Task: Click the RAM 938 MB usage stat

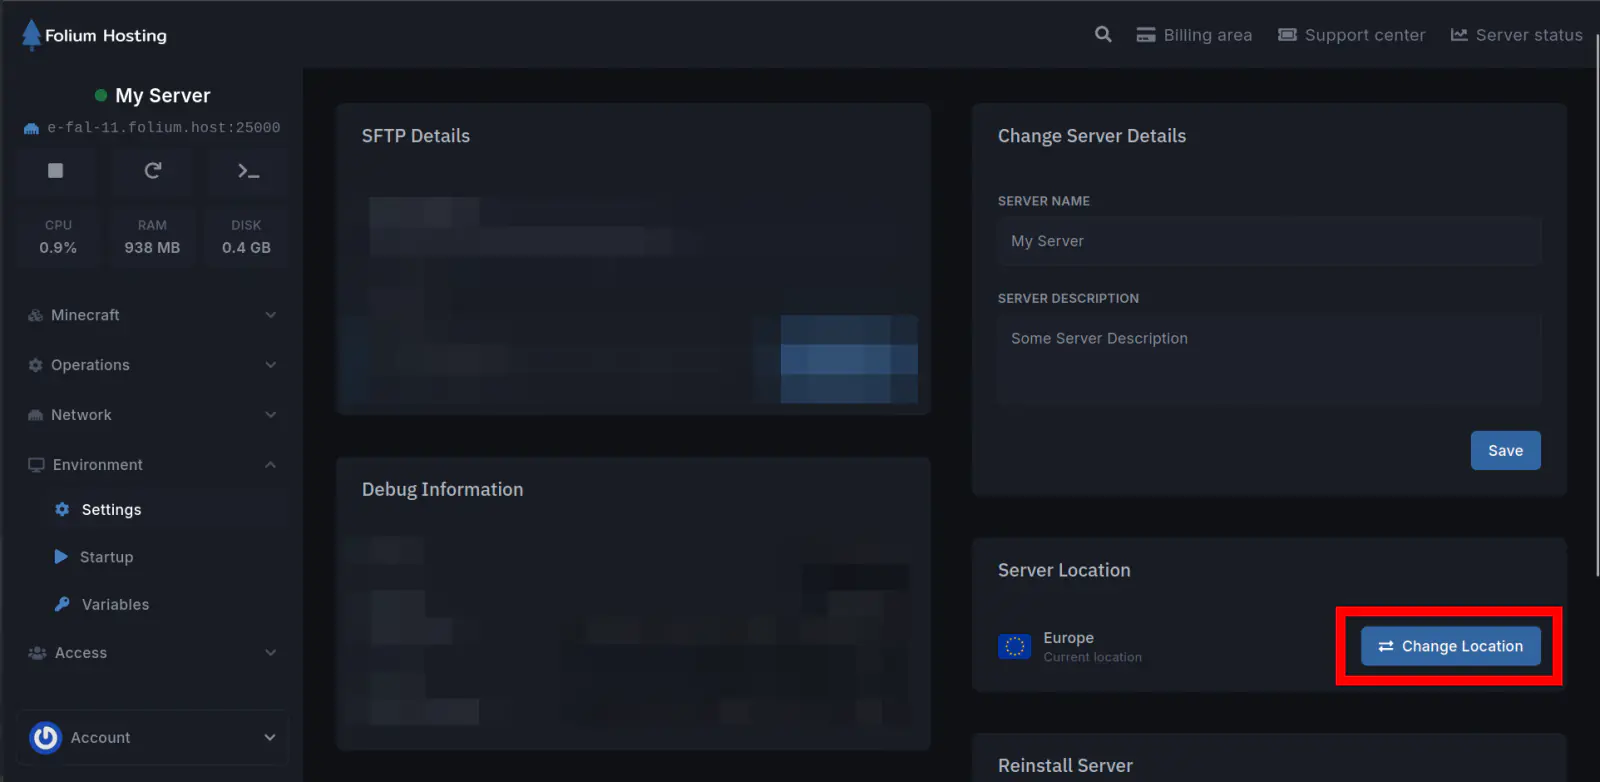Action: tap(153, 238)
